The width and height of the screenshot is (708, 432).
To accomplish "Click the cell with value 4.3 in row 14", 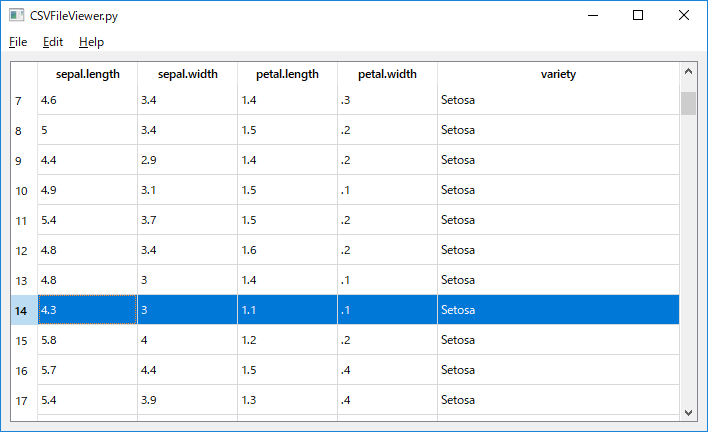I will click(88, 310).
